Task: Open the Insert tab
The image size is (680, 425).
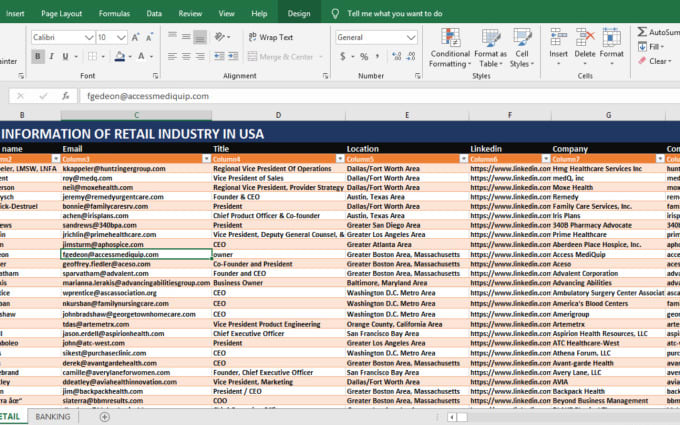Action: pos(15,13)
